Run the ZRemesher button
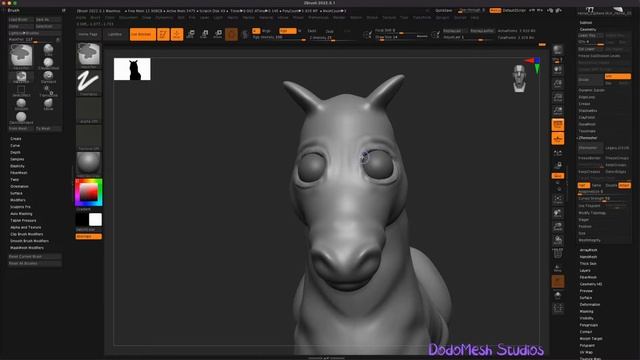The width and height of the screenshot is (640, 360). [590, 148]
